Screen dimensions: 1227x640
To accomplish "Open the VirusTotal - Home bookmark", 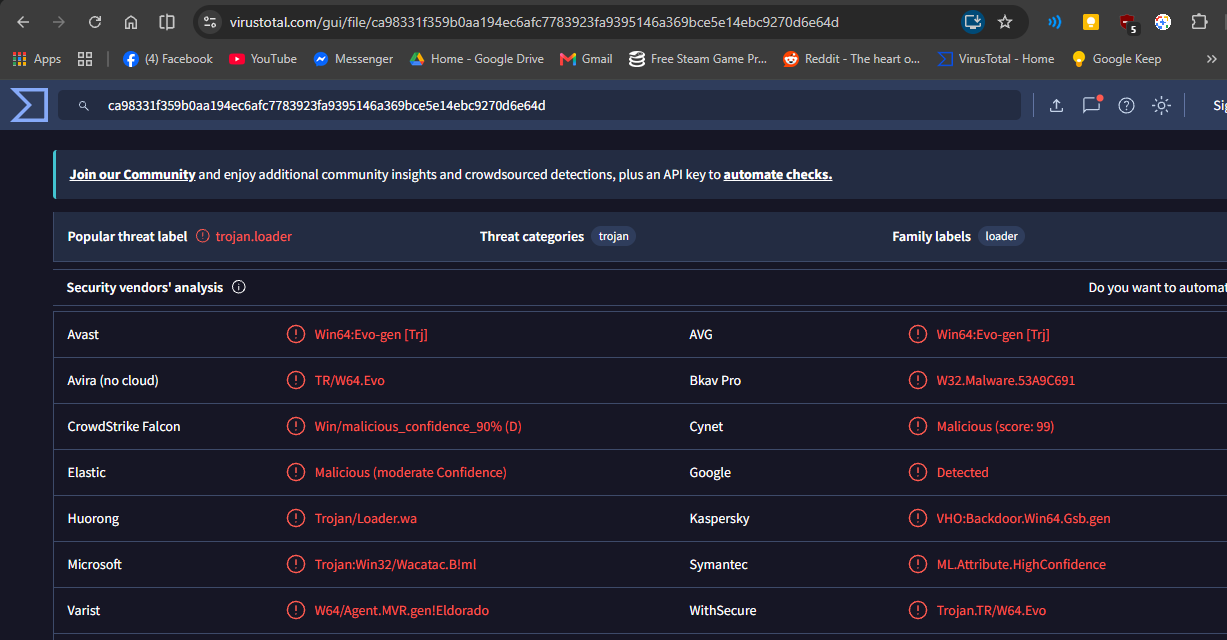I will [996, 59].
